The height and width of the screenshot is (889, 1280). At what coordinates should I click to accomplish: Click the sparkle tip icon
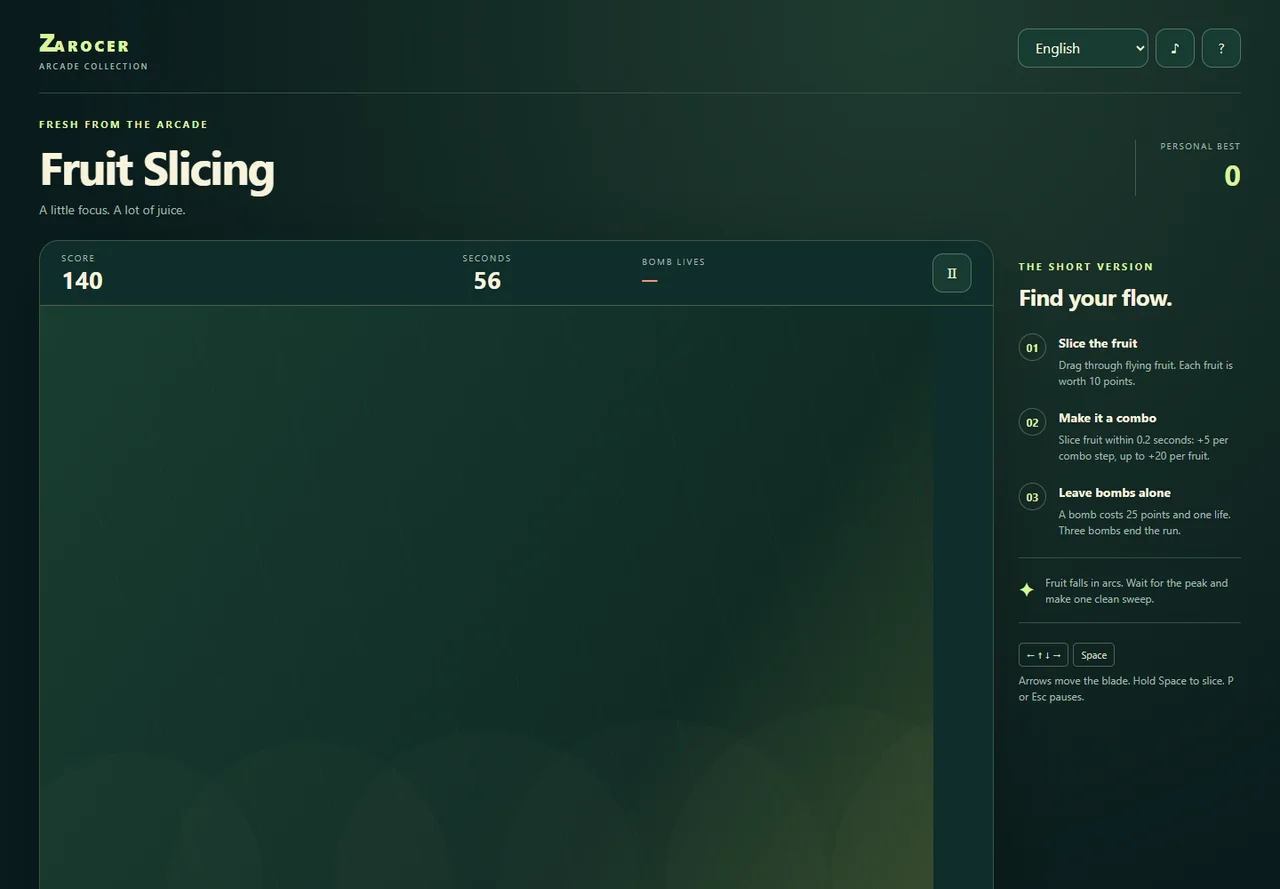(x=1027, y=590)
